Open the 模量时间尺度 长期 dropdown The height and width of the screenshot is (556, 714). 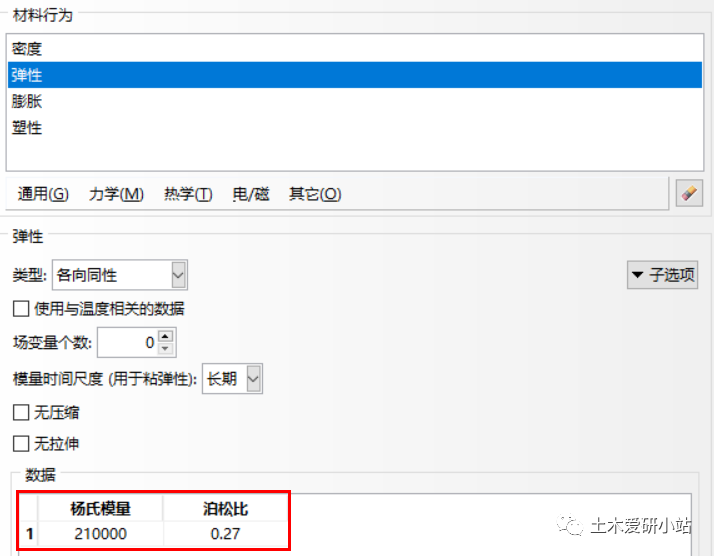click(232, 378)
